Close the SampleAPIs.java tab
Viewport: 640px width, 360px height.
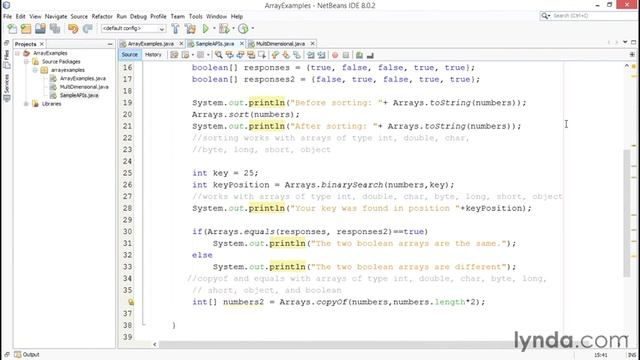coord(242,44)
